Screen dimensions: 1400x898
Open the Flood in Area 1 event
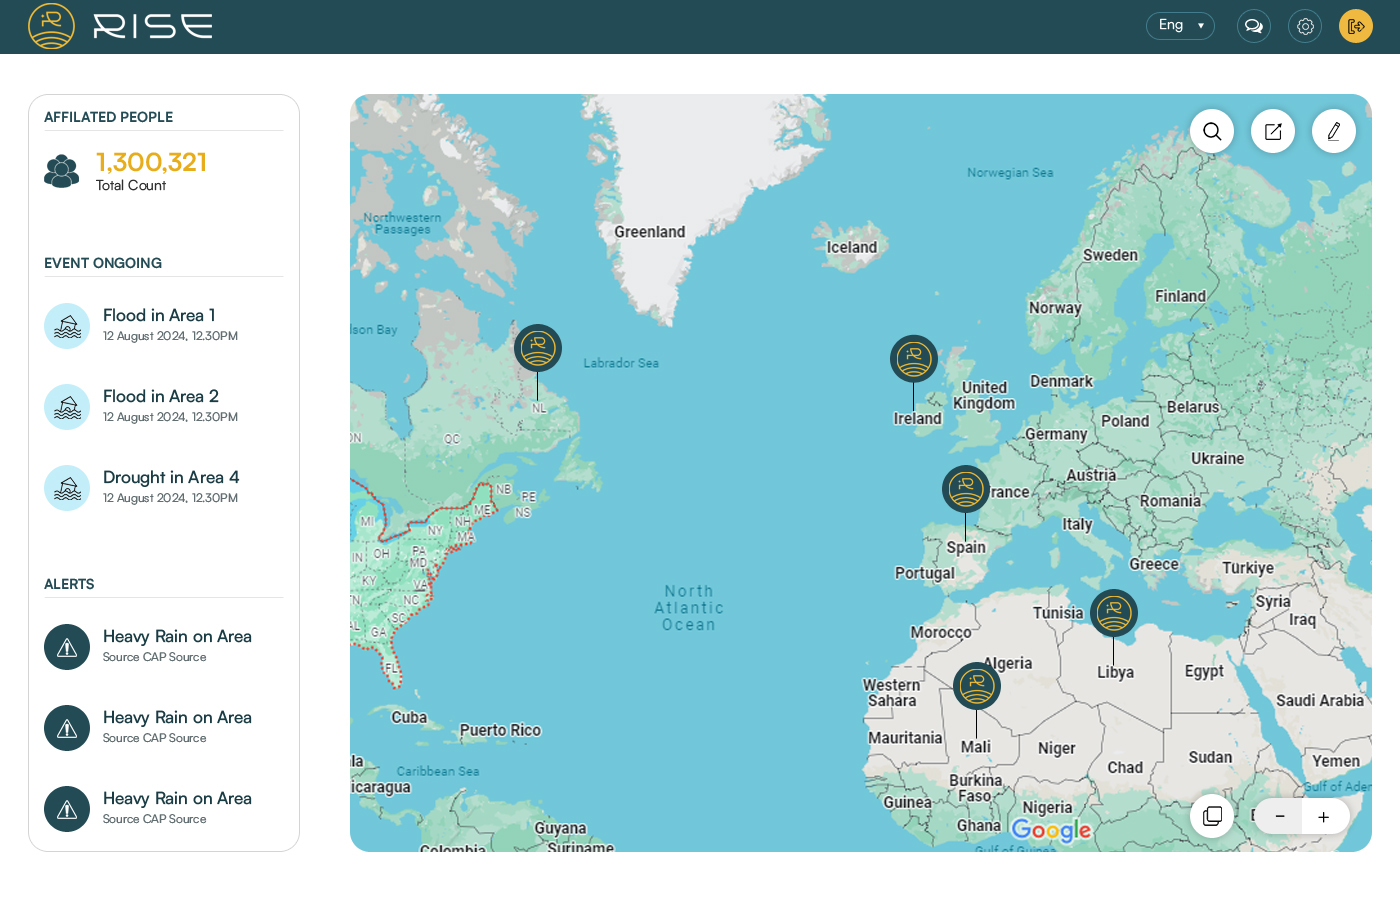(159, 316)
